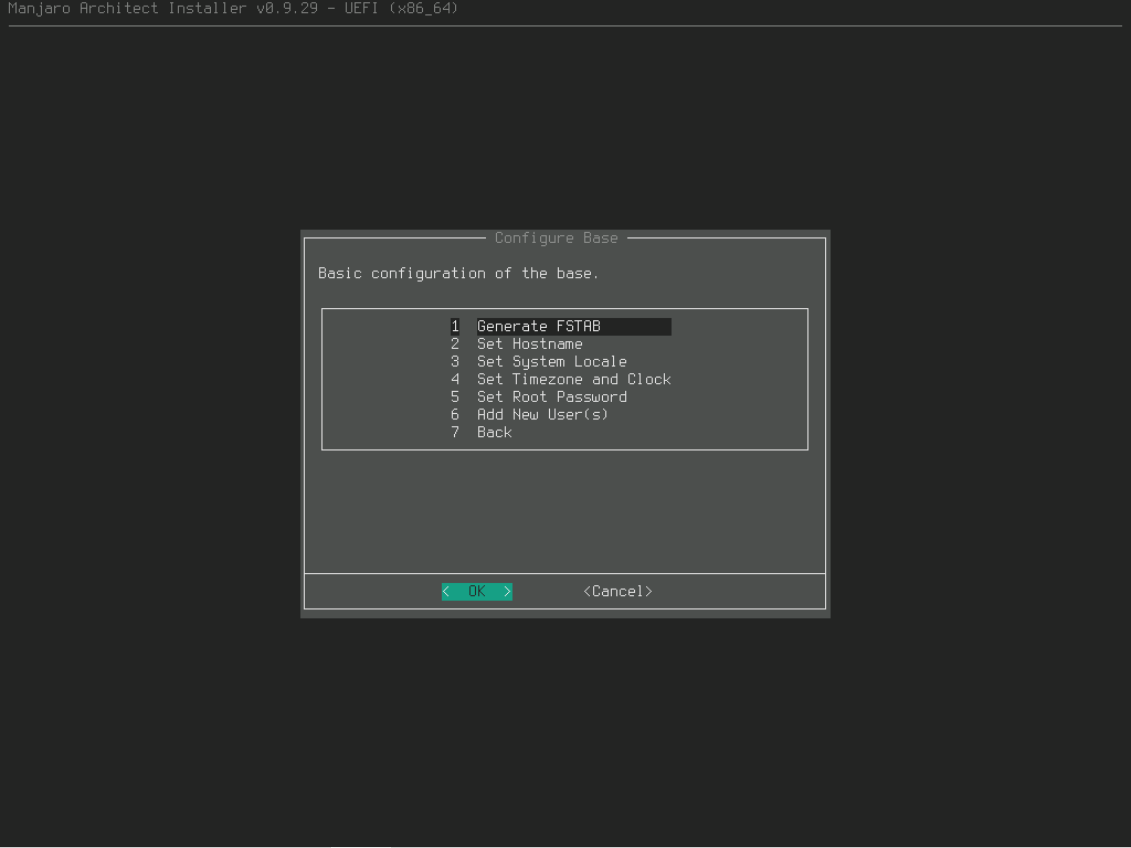Image resolution: width=1131 pixels, height=848 pixels.
Task: Click the Manjaro Architect Installer header text
Action: pyautogui.click(x=233, y=9)
